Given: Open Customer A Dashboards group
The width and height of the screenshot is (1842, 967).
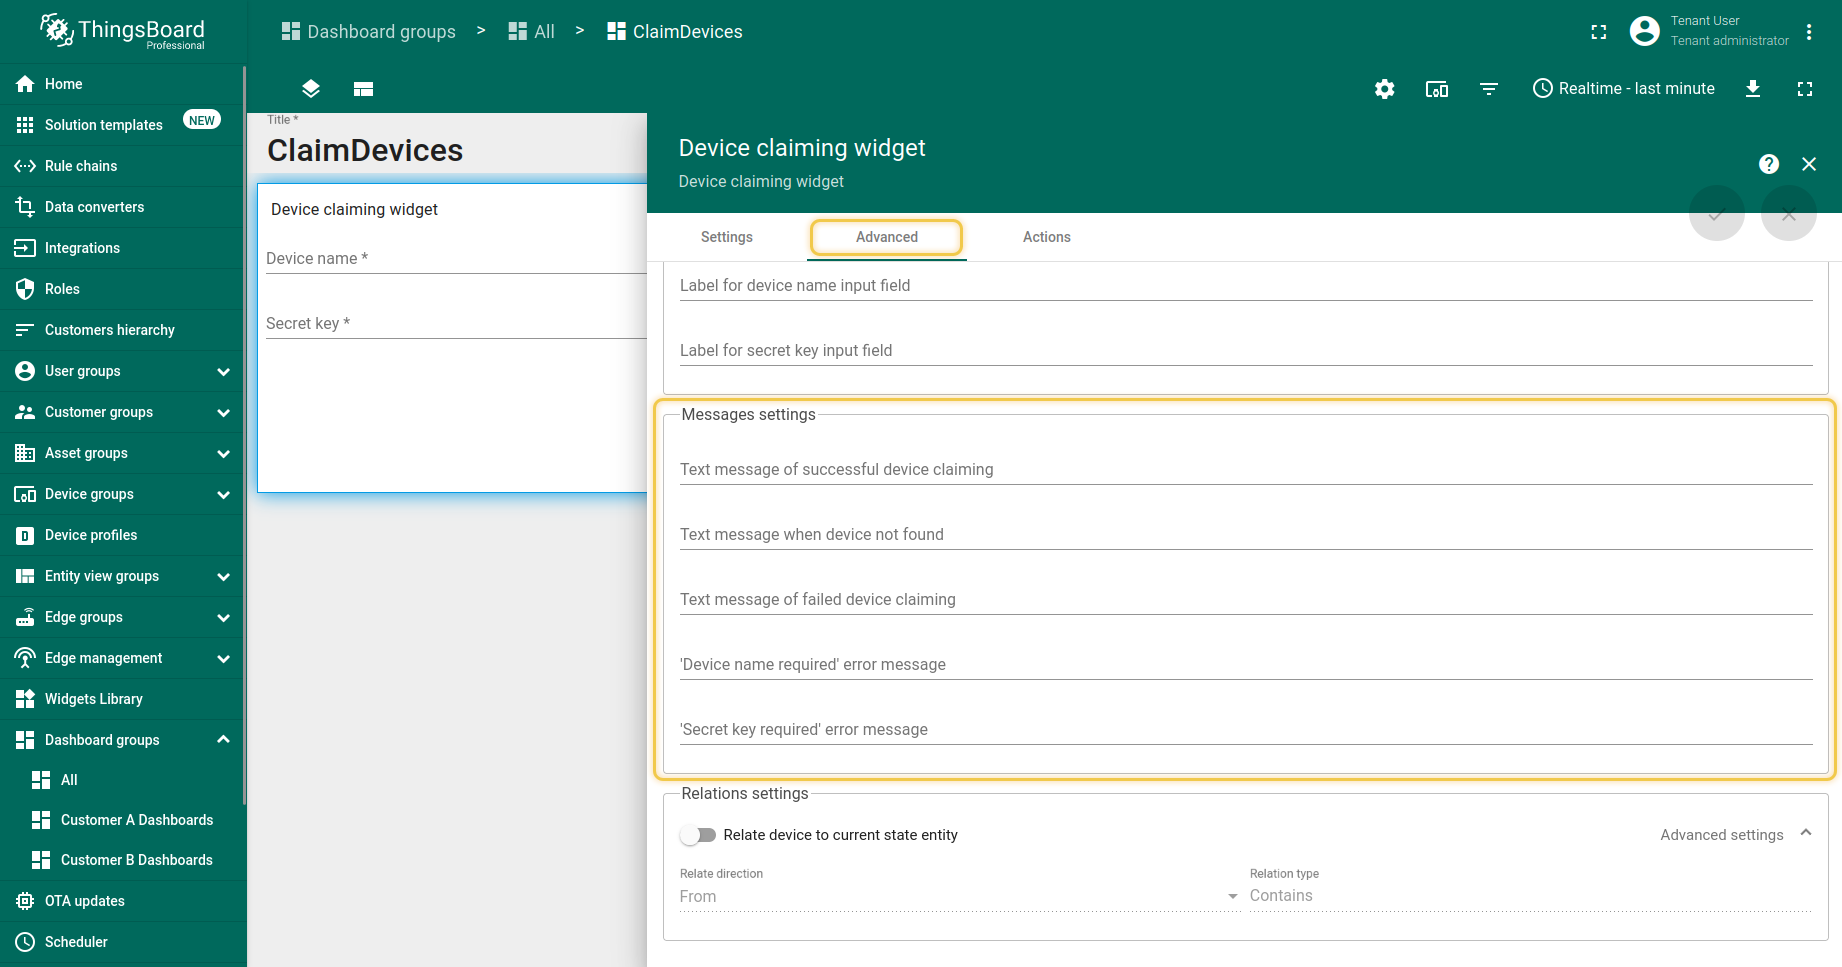Looking at the screenshot, I should (136, 820).
